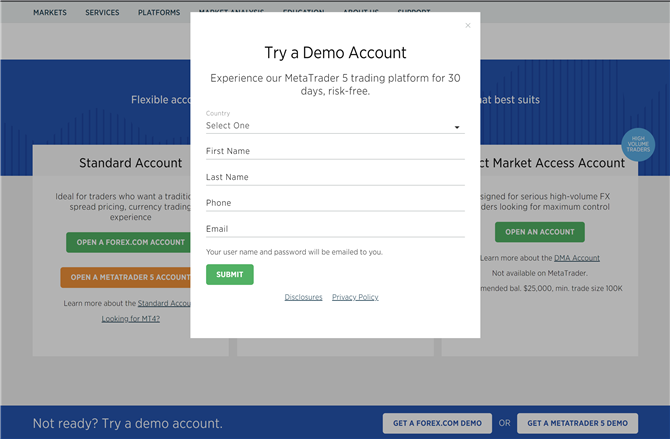Open the Markets menu
Image resolution: width=670 pixels, height=439 pixels.
click(50, 12)
